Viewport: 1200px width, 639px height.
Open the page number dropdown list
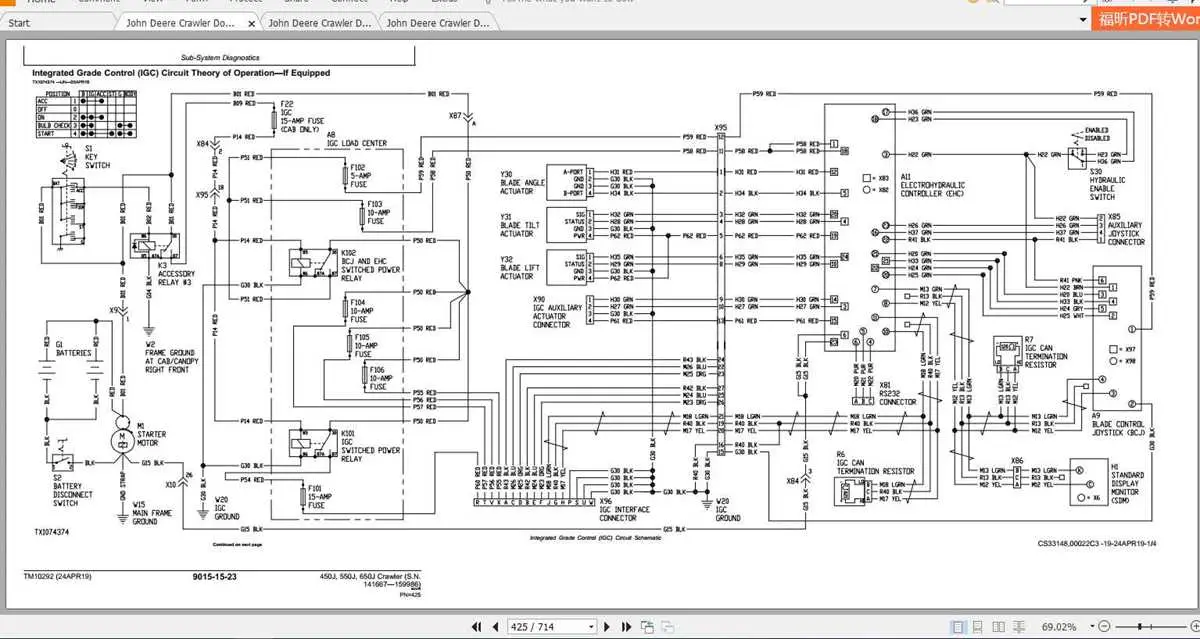[592, 627]
